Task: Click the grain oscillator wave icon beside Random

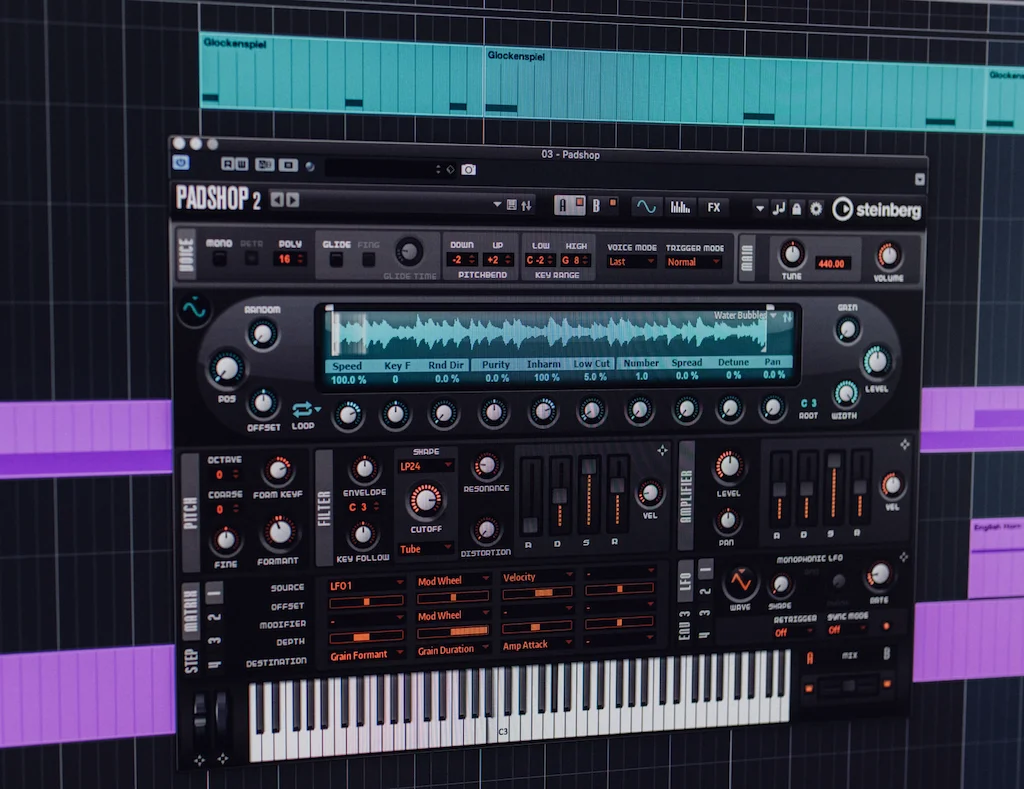Action: tap(195, 309)
